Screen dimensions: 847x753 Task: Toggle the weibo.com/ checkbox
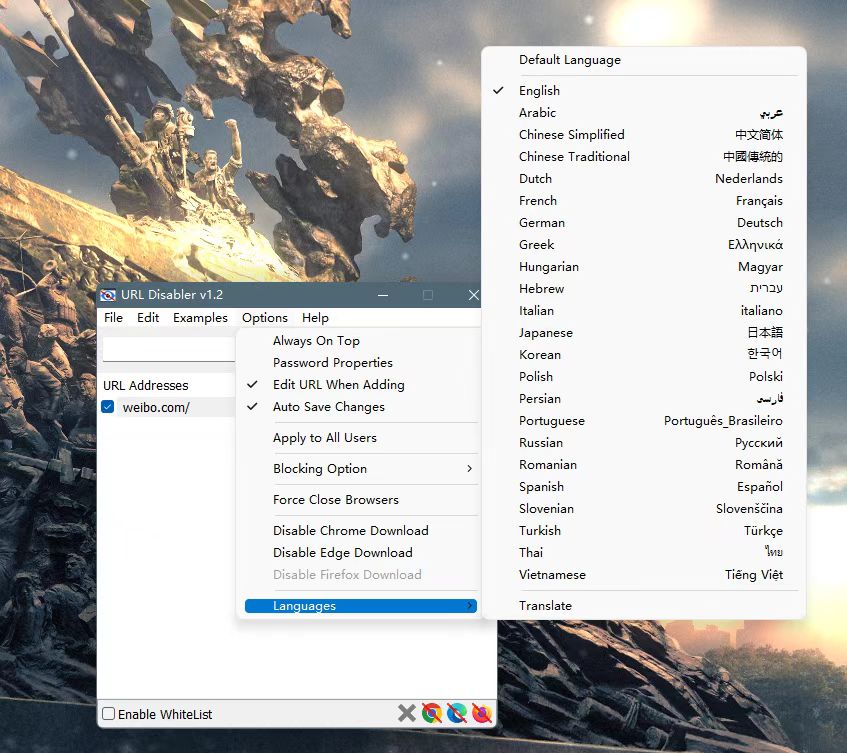pos(107,407)
